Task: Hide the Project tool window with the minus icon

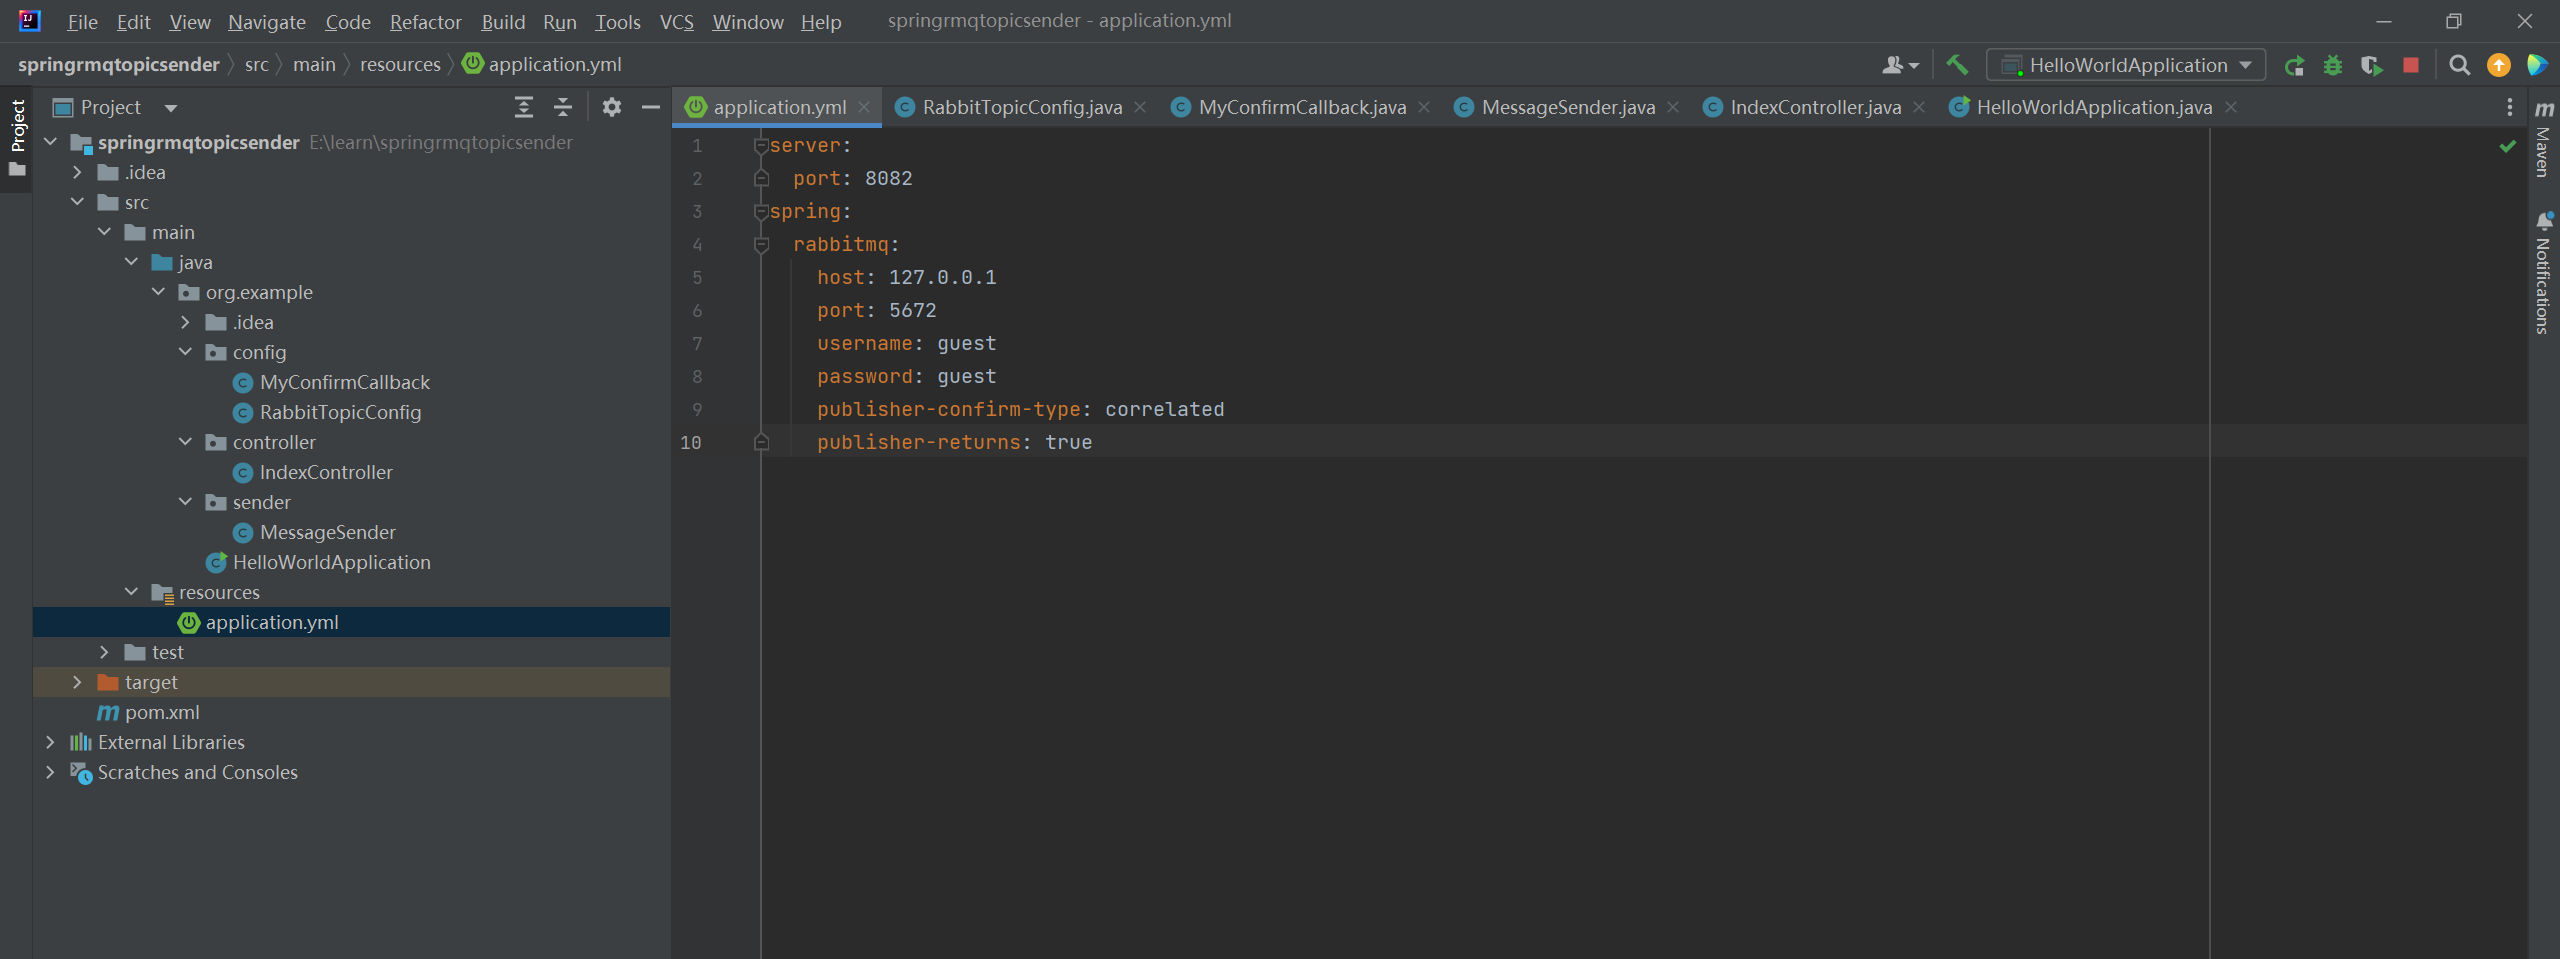Action: point(651,107)
